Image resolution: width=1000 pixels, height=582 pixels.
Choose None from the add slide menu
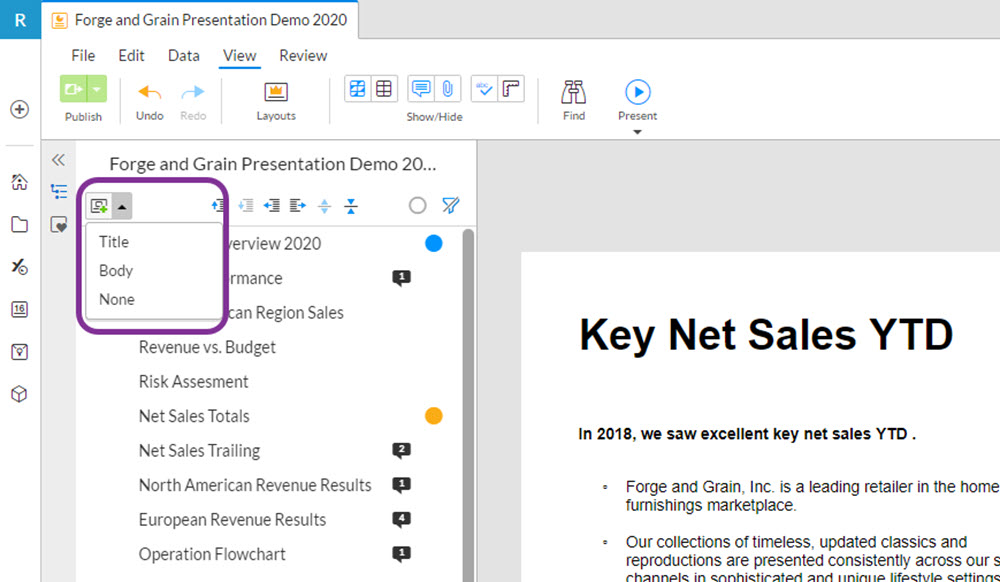pyautogui.click(x=117, y=300)
